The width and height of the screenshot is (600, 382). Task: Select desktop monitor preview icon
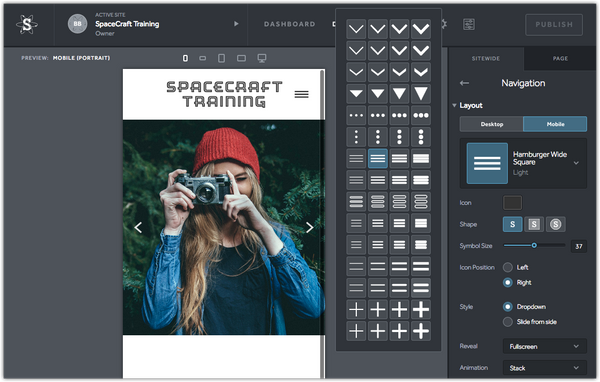(x=262, y=58)
